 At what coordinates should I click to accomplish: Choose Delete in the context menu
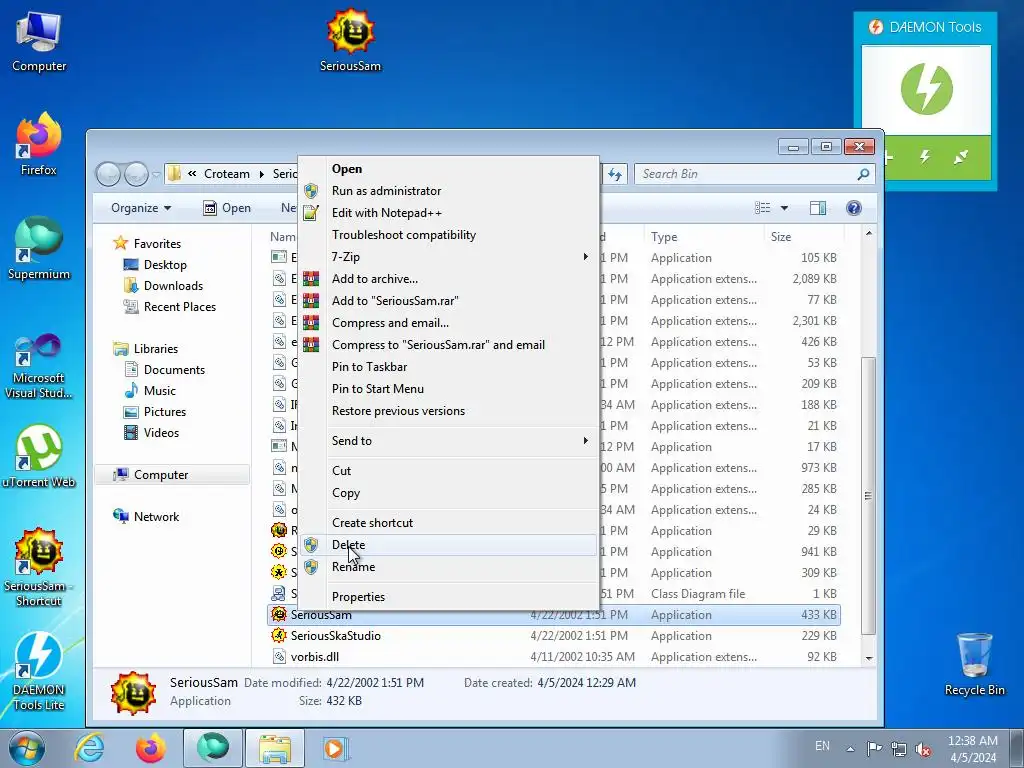451,545
